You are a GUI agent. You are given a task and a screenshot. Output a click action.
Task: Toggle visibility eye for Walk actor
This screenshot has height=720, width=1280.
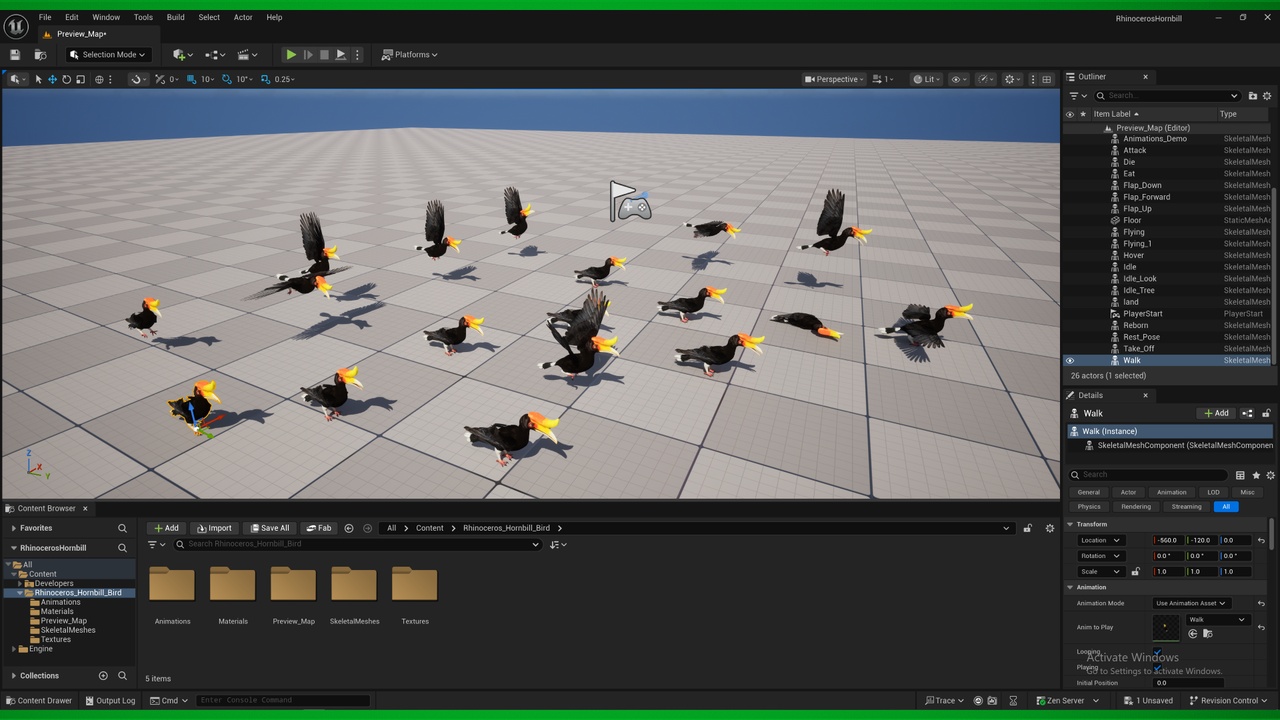tap(1070, 361)
